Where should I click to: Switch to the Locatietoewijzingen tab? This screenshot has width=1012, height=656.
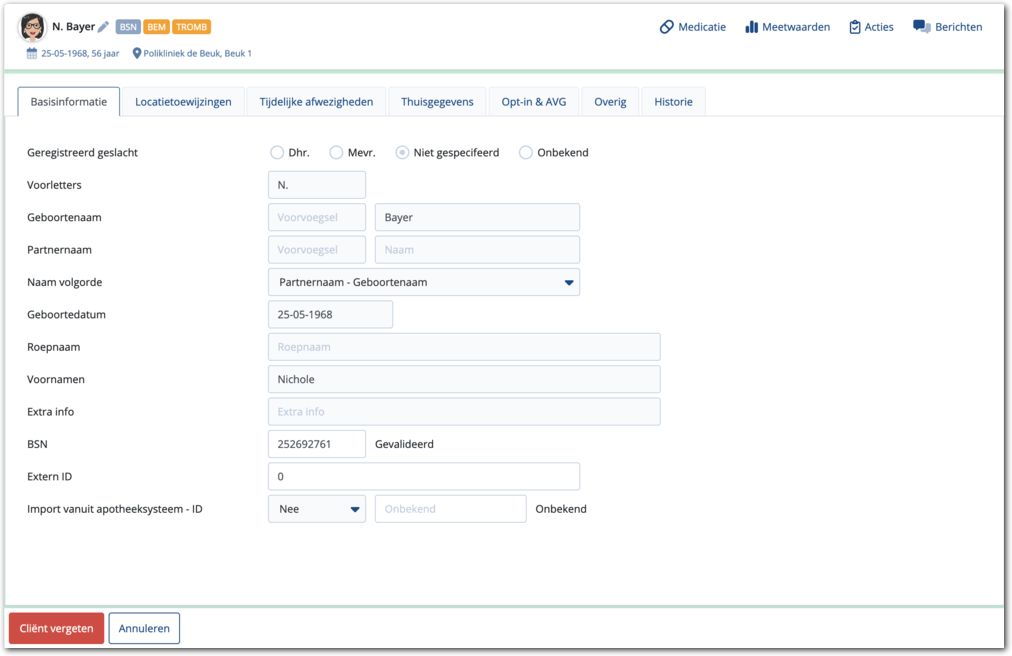tap(183, 102)
